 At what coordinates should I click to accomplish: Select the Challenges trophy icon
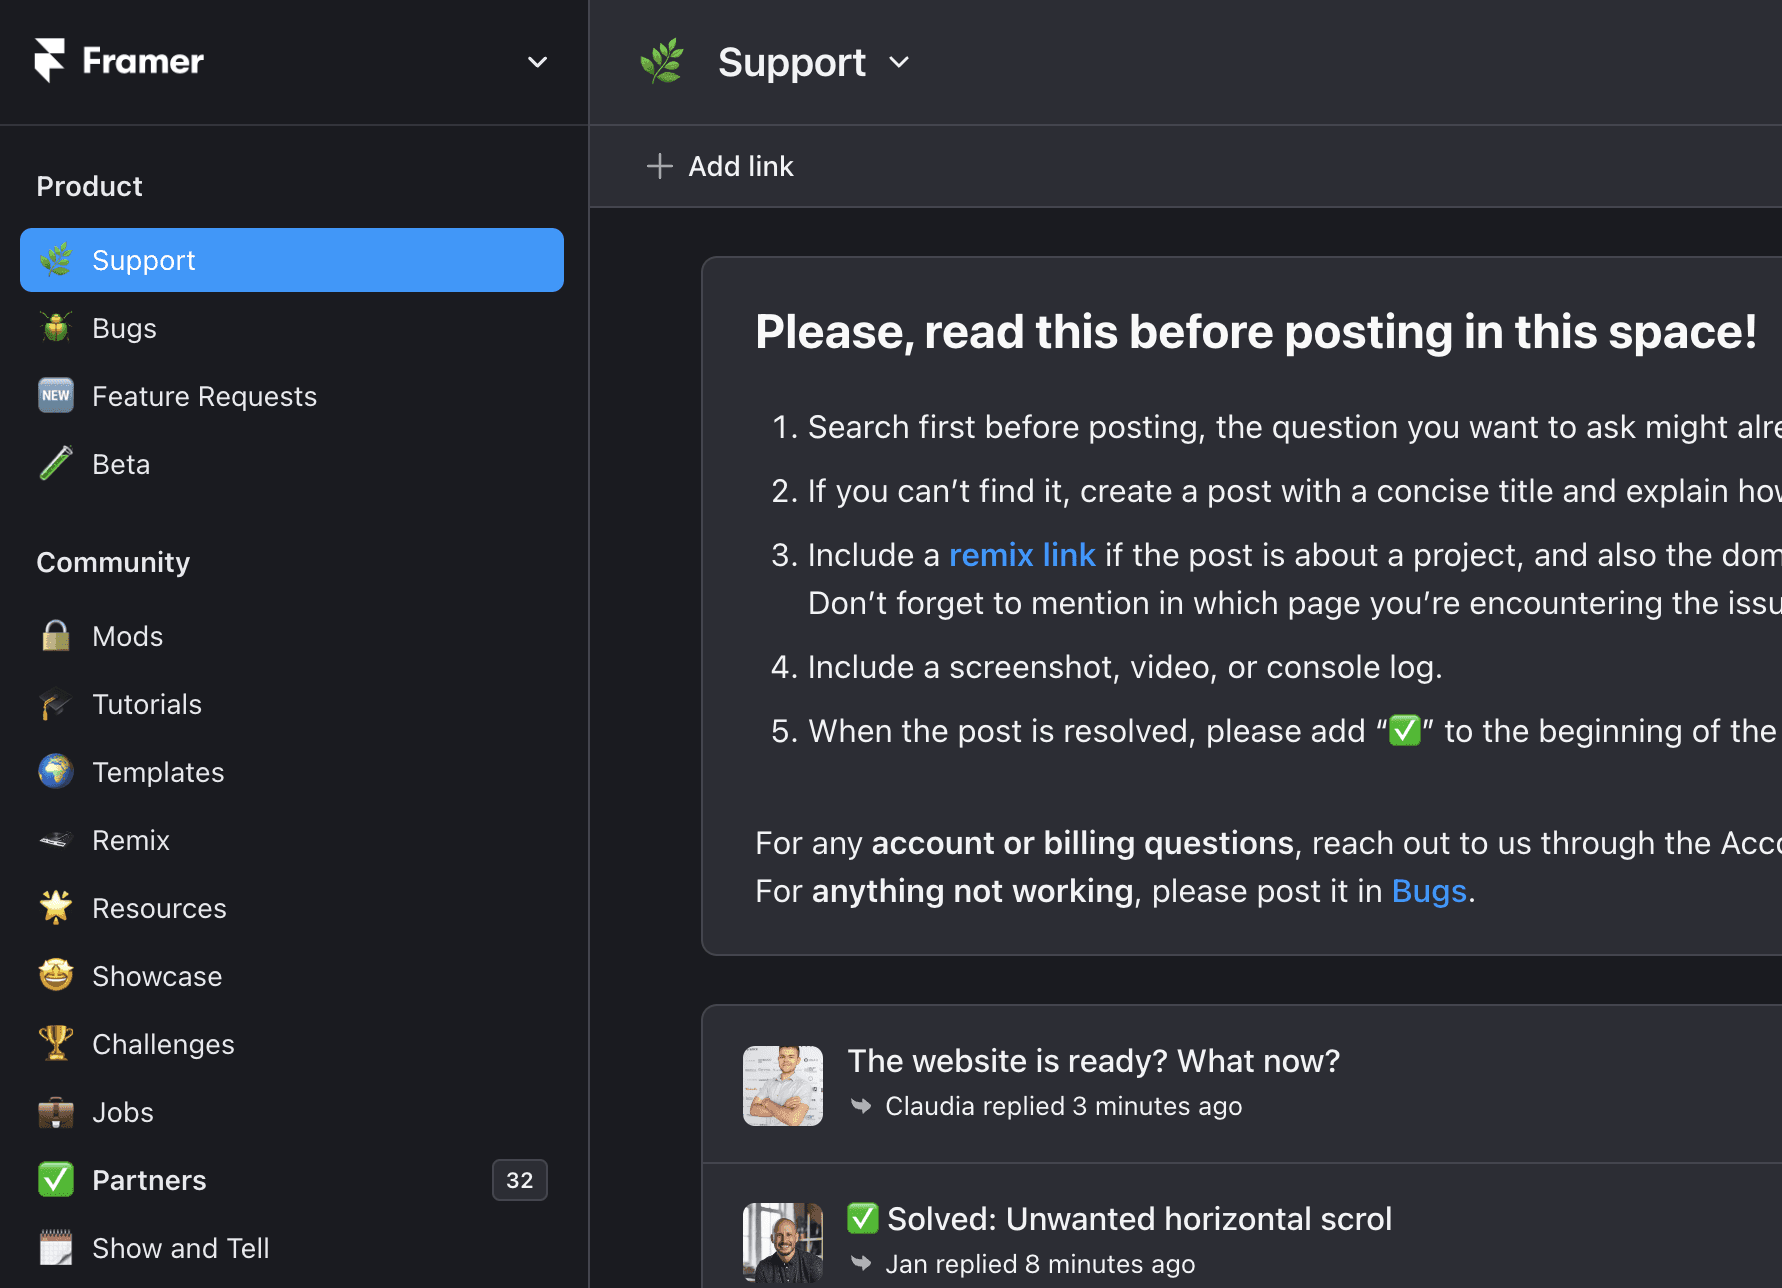[56, 1044]
